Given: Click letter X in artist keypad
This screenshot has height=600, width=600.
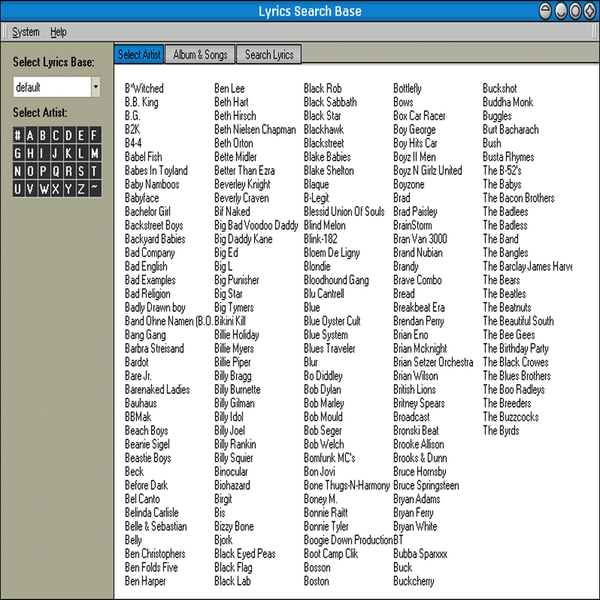Looking at the screenshot, I should click(x=56, y=189).
